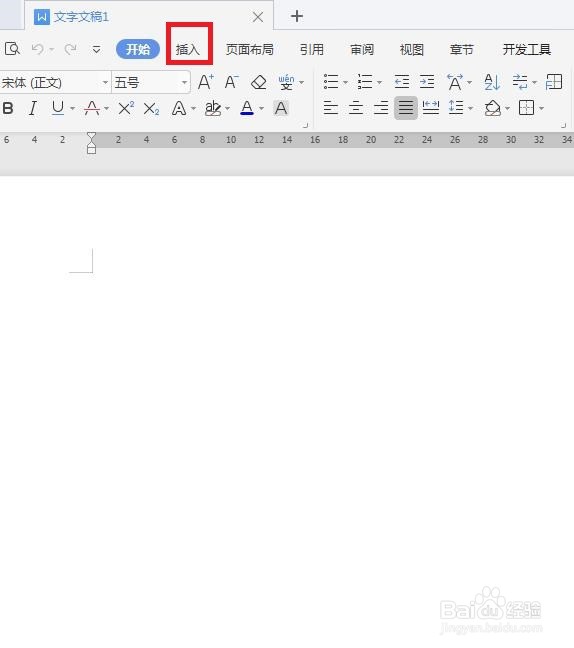Screen dimensions: 574x648
Task: Close the 文字文稿1 document tab
Action: pyautogui.click(x=258, y=17)
